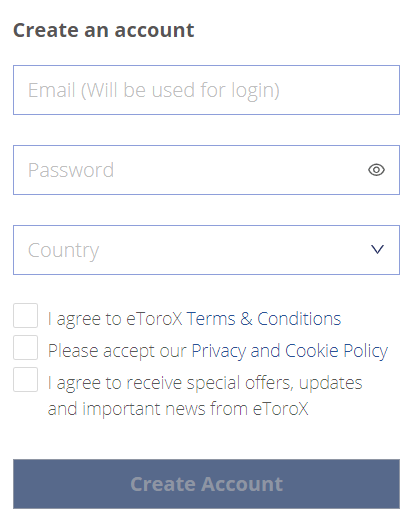Click the 'Password' placeholder text

point(71,170)
